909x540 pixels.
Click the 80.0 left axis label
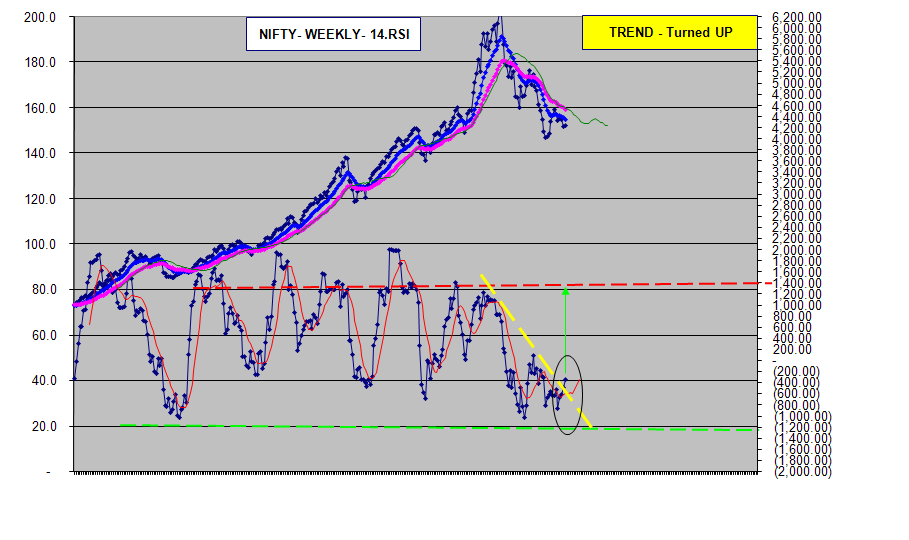point(44,289)
